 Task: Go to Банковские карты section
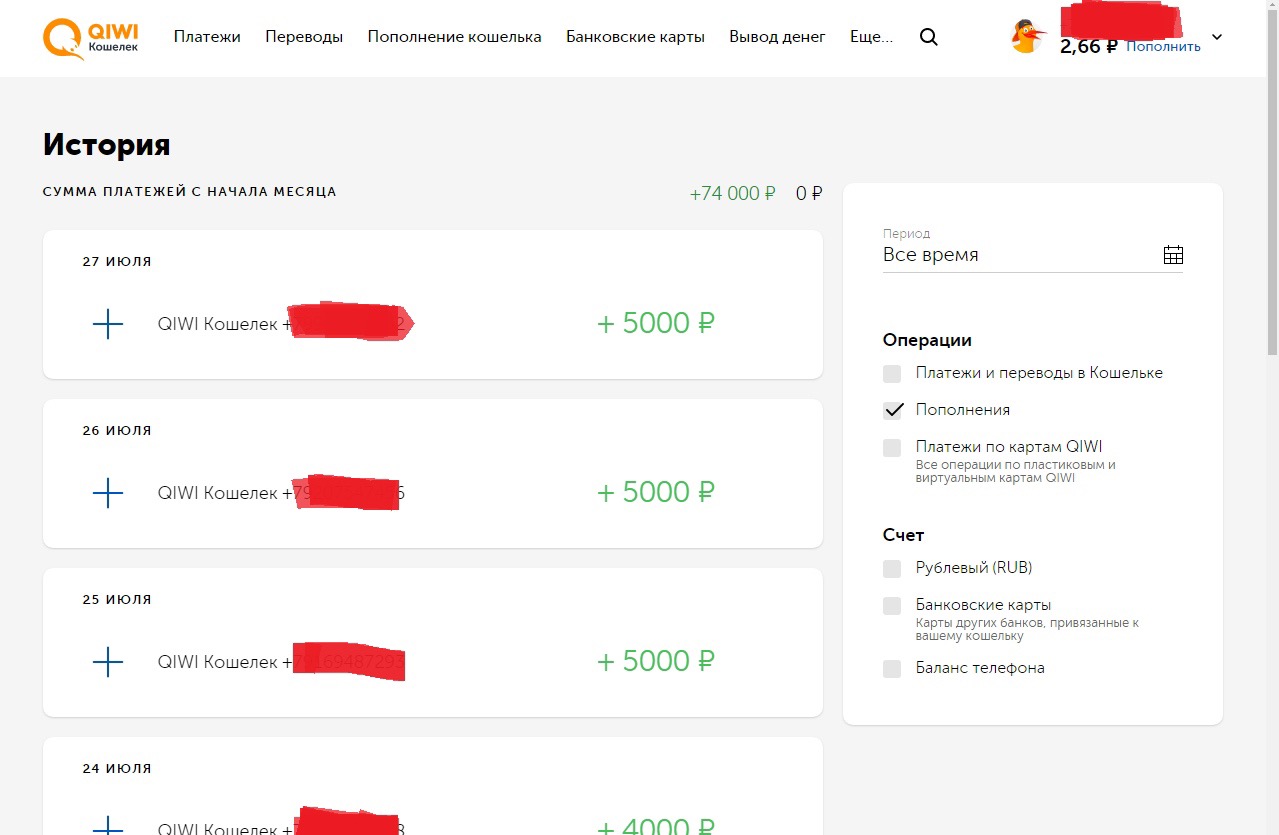click(x=635, y=37)
